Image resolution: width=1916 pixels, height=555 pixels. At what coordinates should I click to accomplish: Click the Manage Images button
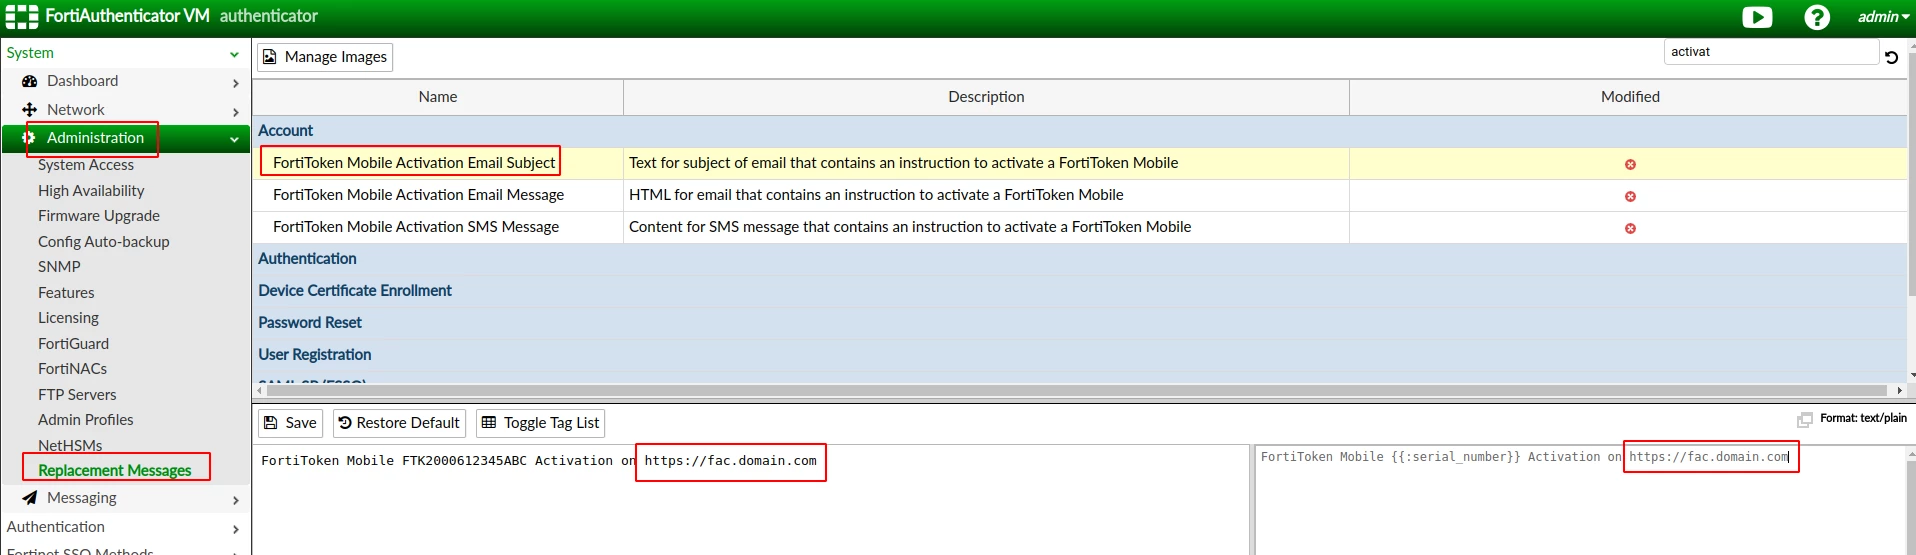click(x=325, y=57)
